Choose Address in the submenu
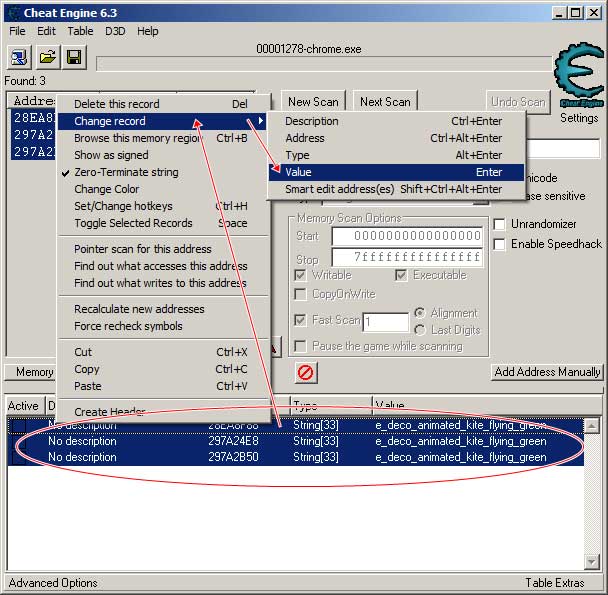Screen dimensions: 608x595 click(x=396, y=138)
